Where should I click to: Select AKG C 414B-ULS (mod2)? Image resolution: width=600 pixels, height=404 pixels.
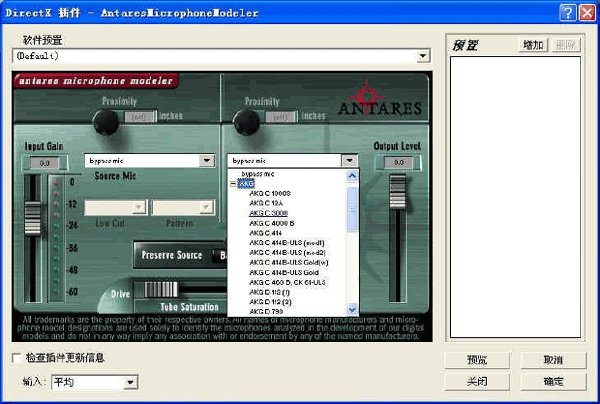[287, 252]
